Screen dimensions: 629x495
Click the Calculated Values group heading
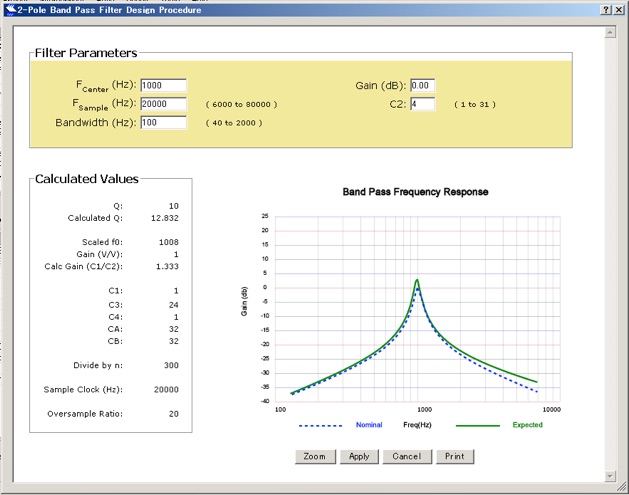87,179
